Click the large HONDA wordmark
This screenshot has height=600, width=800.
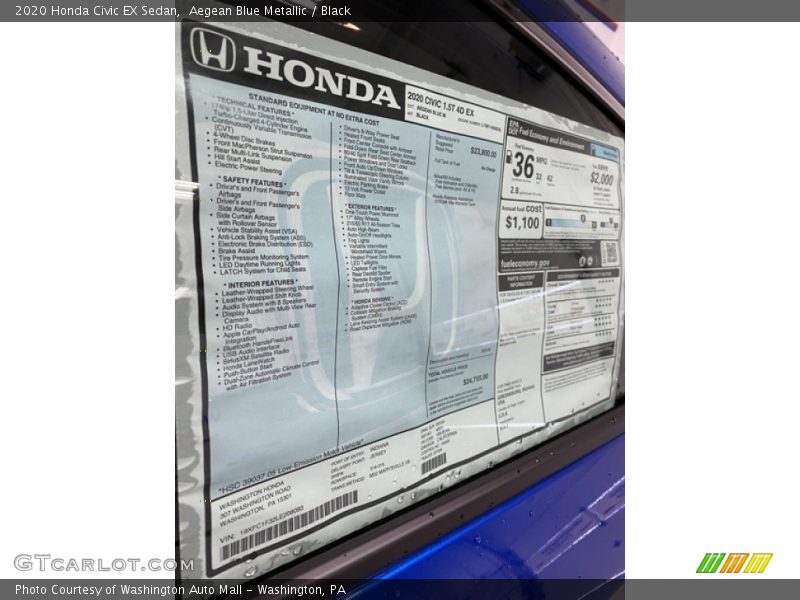pos(320,78)
